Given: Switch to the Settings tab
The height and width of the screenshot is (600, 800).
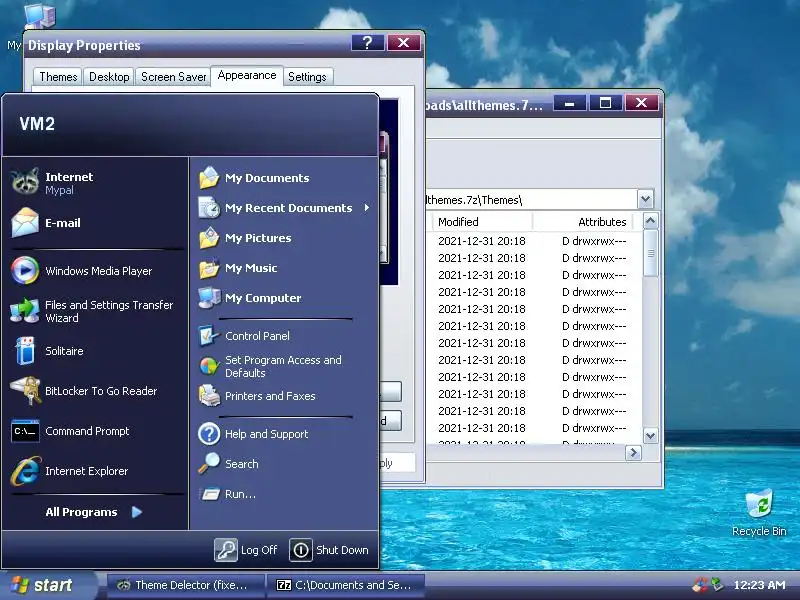Looking at the screenshot, I should click(307, 77).
